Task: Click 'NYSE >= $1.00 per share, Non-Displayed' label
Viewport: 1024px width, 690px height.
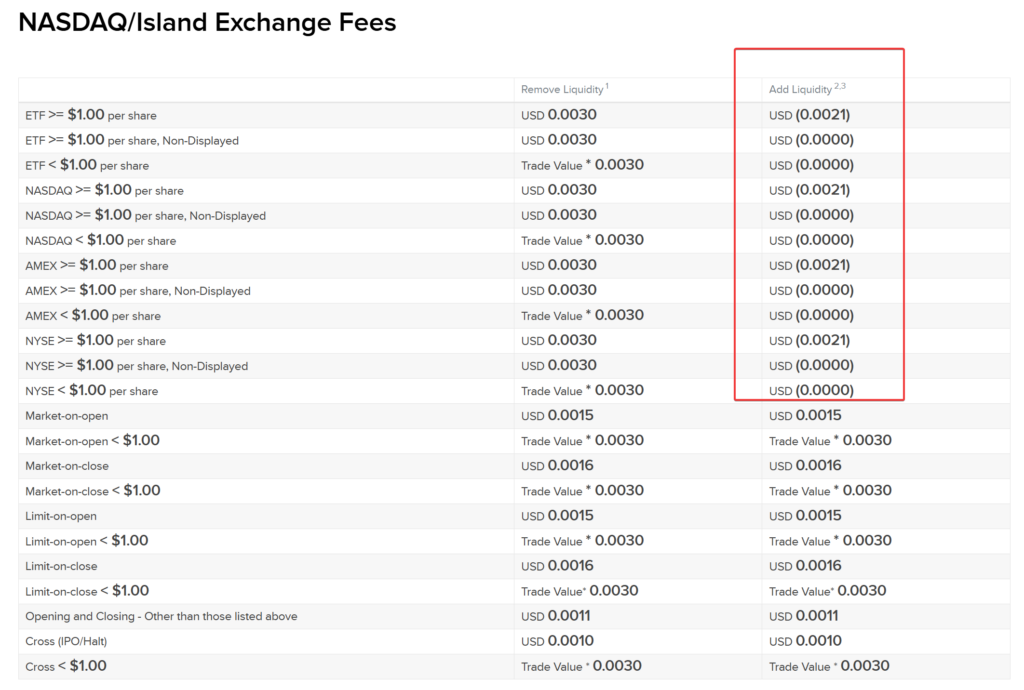Action: [x=136, y=366]
